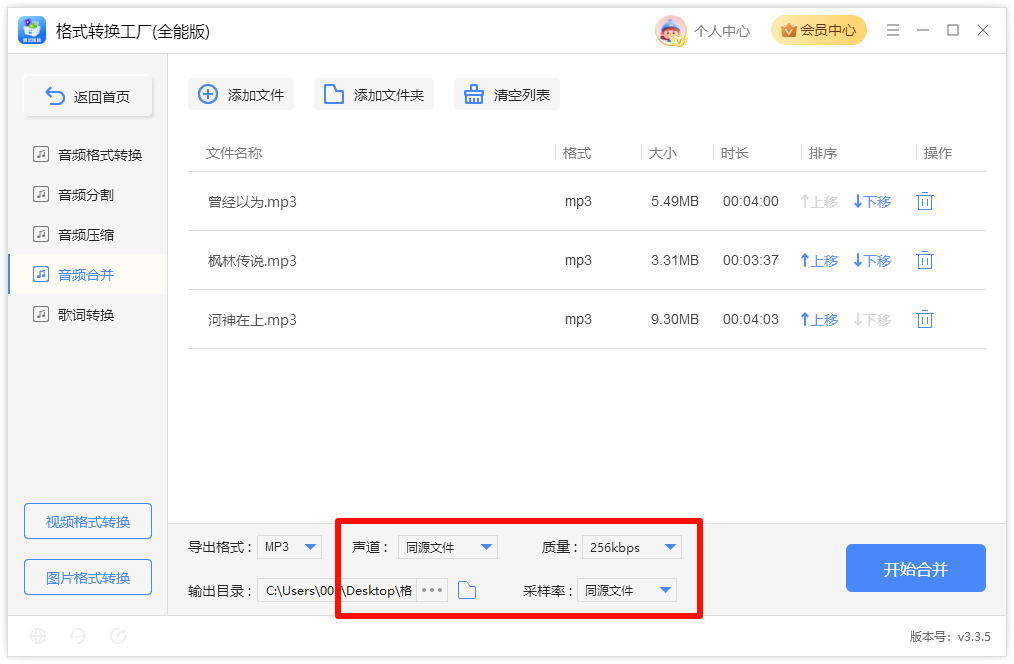Click 5.49MB size of 曾经以为.mp3
Image resolution: width=1014 pixels, height=664 pixels.
click(674, 201)
